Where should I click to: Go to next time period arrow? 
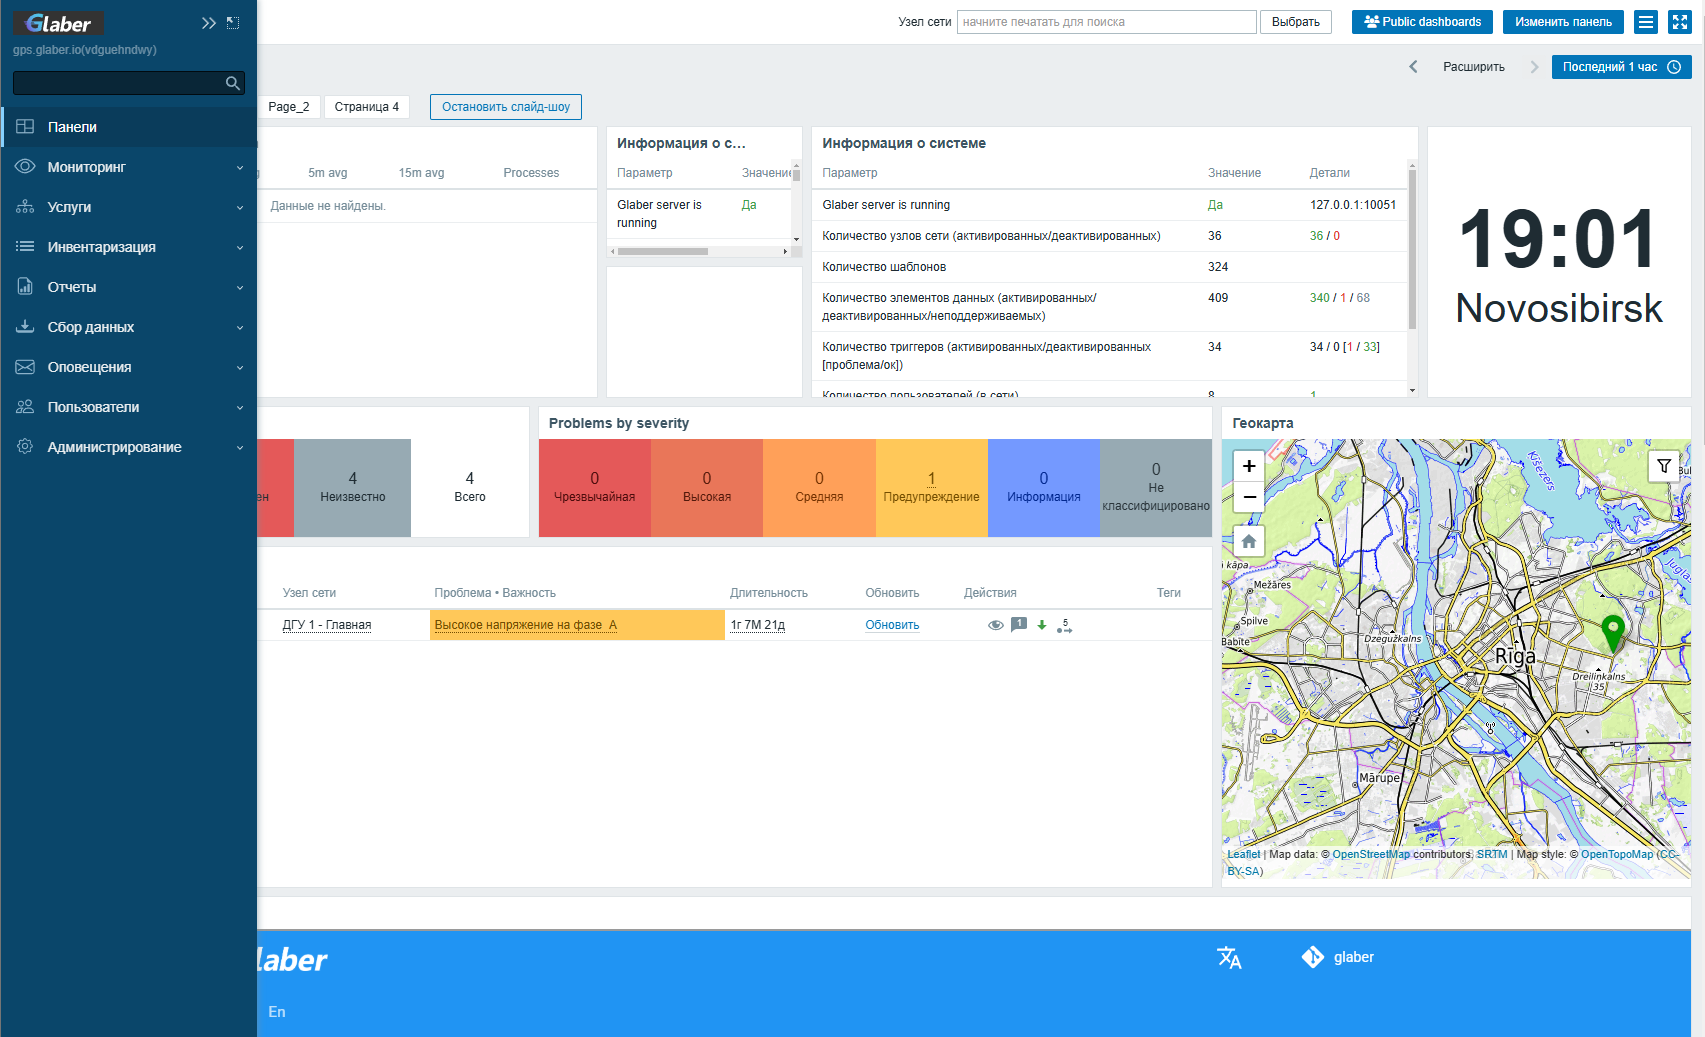pos(1534,67)
